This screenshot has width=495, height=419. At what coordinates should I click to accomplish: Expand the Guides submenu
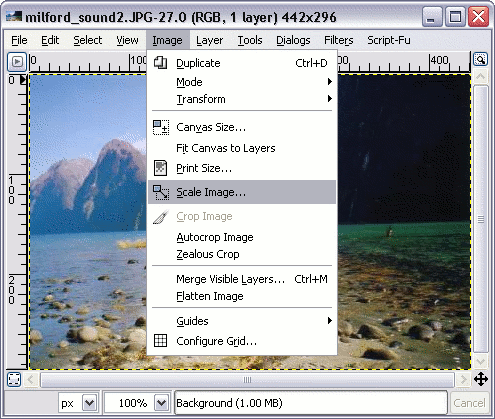point(242,321)
